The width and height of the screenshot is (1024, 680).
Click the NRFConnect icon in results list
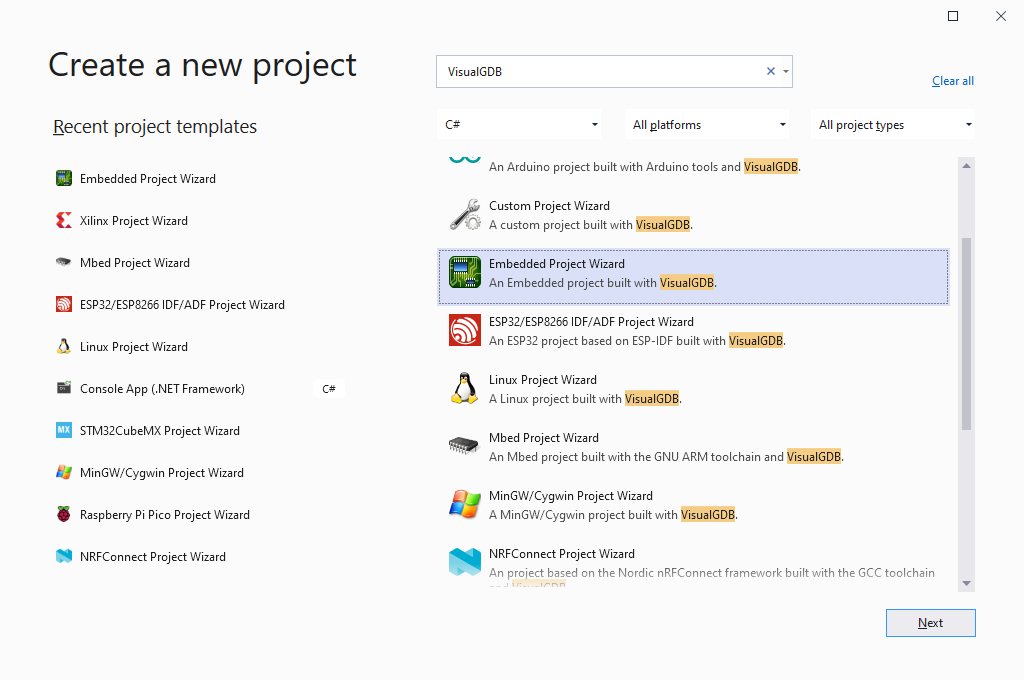(465, 562)
